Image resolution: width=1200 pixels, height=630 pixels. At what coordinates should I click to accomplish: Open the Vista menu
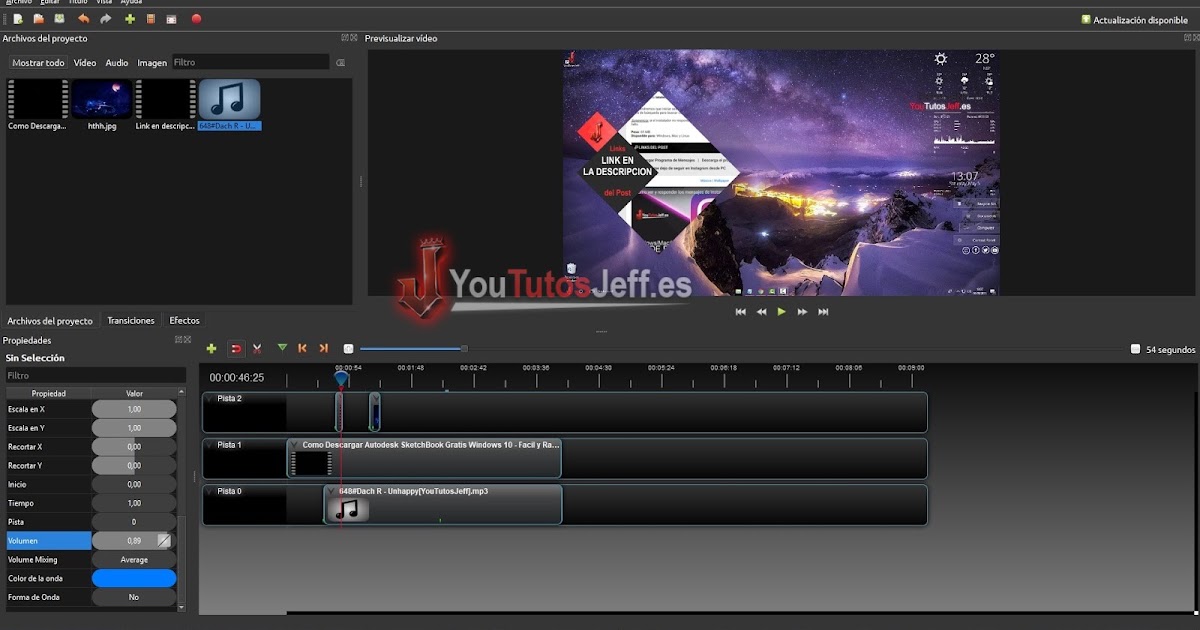[x=104, y=3]
